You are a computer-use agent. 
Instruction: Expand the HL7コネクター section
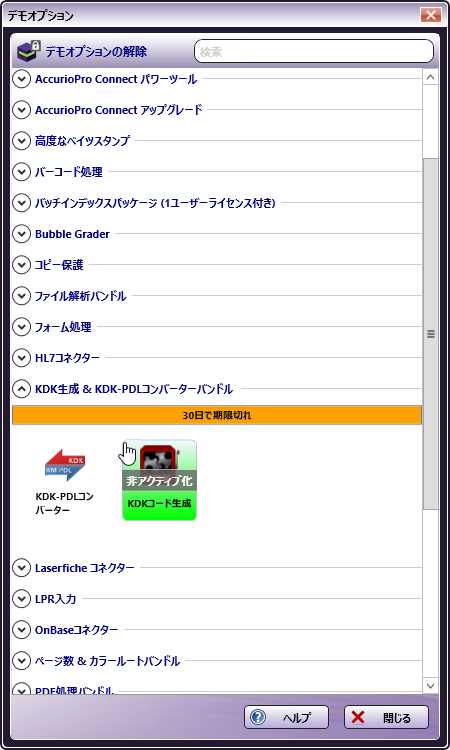coord(22,357)
